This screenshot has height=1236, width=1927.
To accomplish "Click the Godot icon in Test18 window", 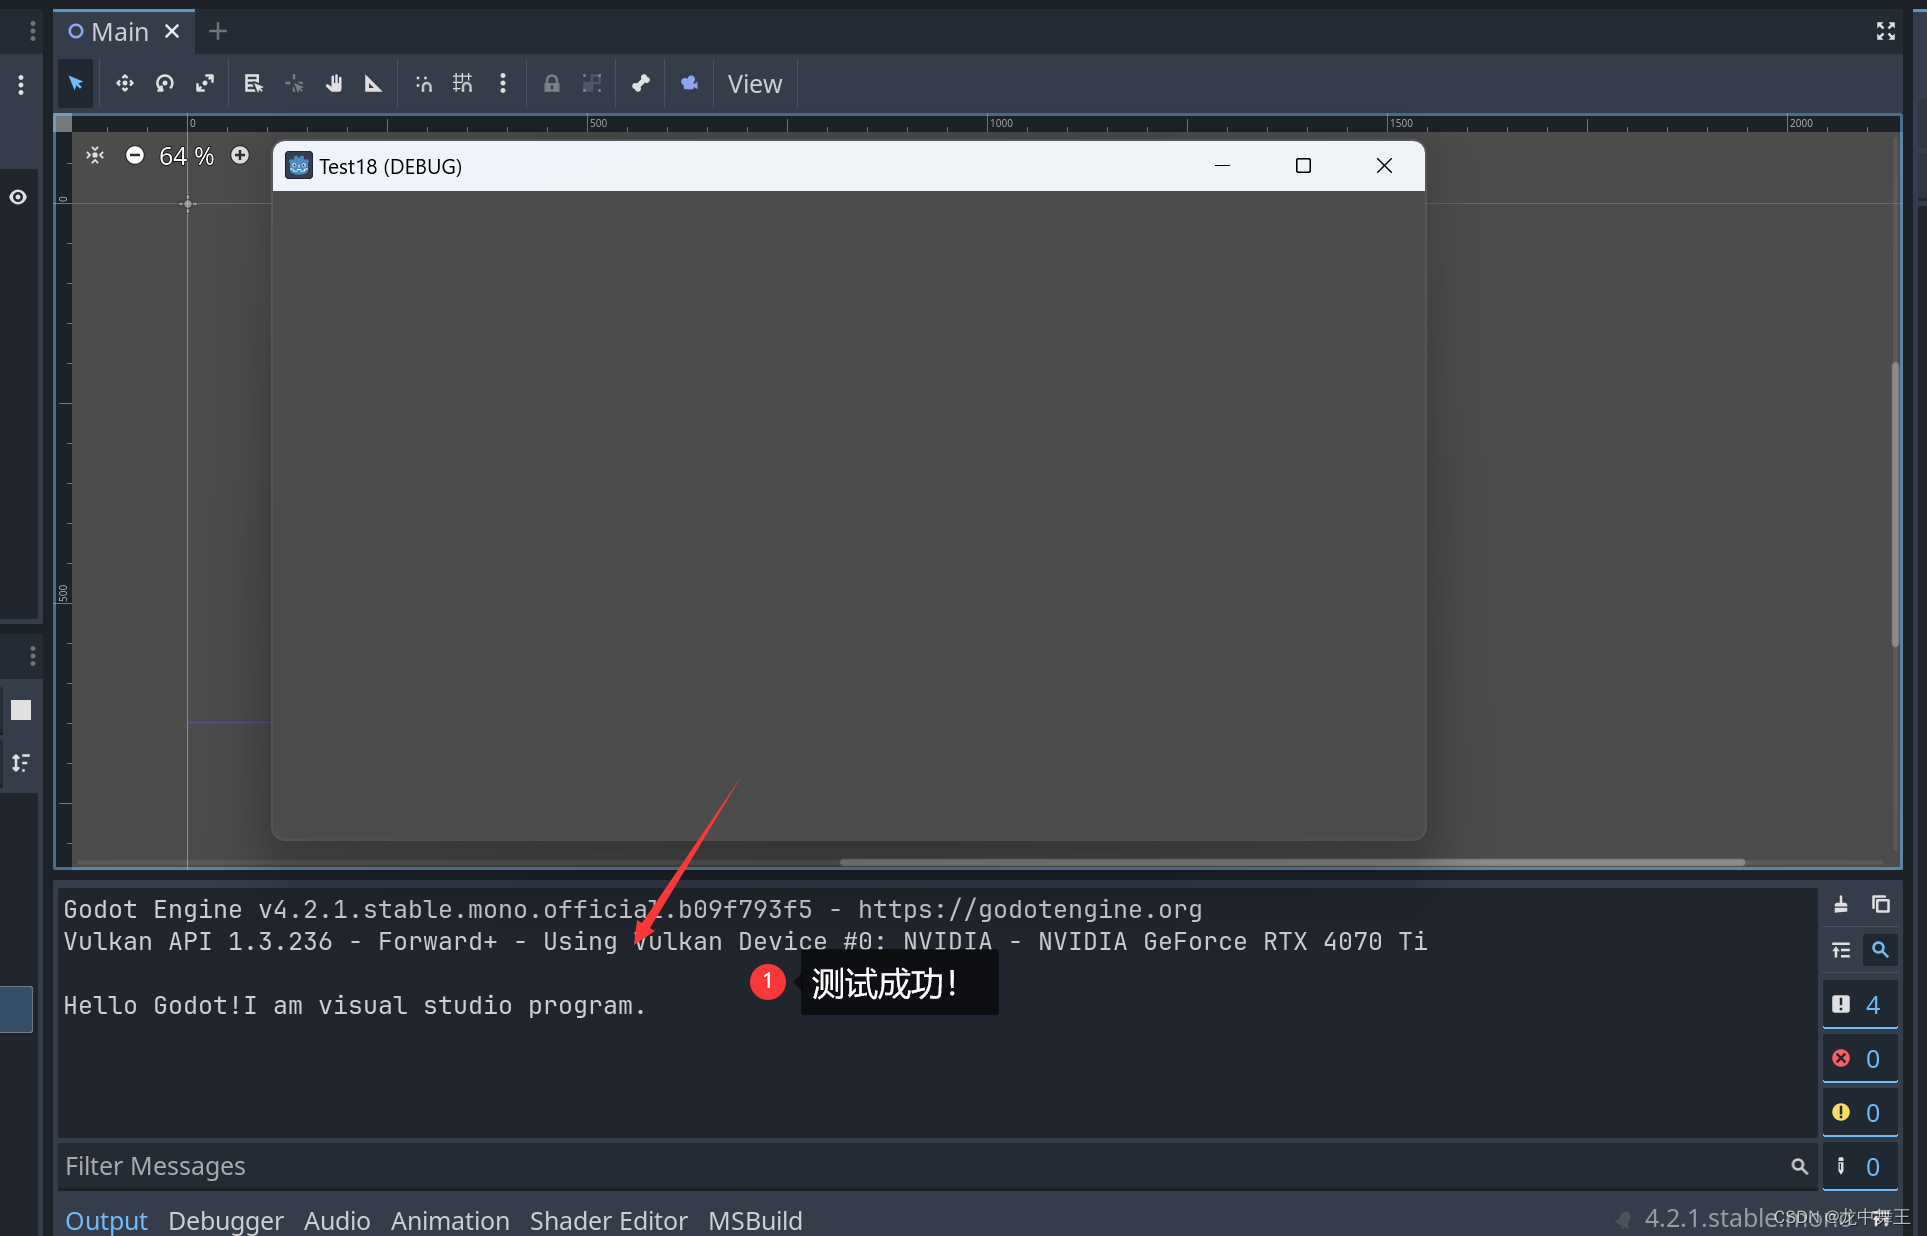I will (x=298, y=165).
